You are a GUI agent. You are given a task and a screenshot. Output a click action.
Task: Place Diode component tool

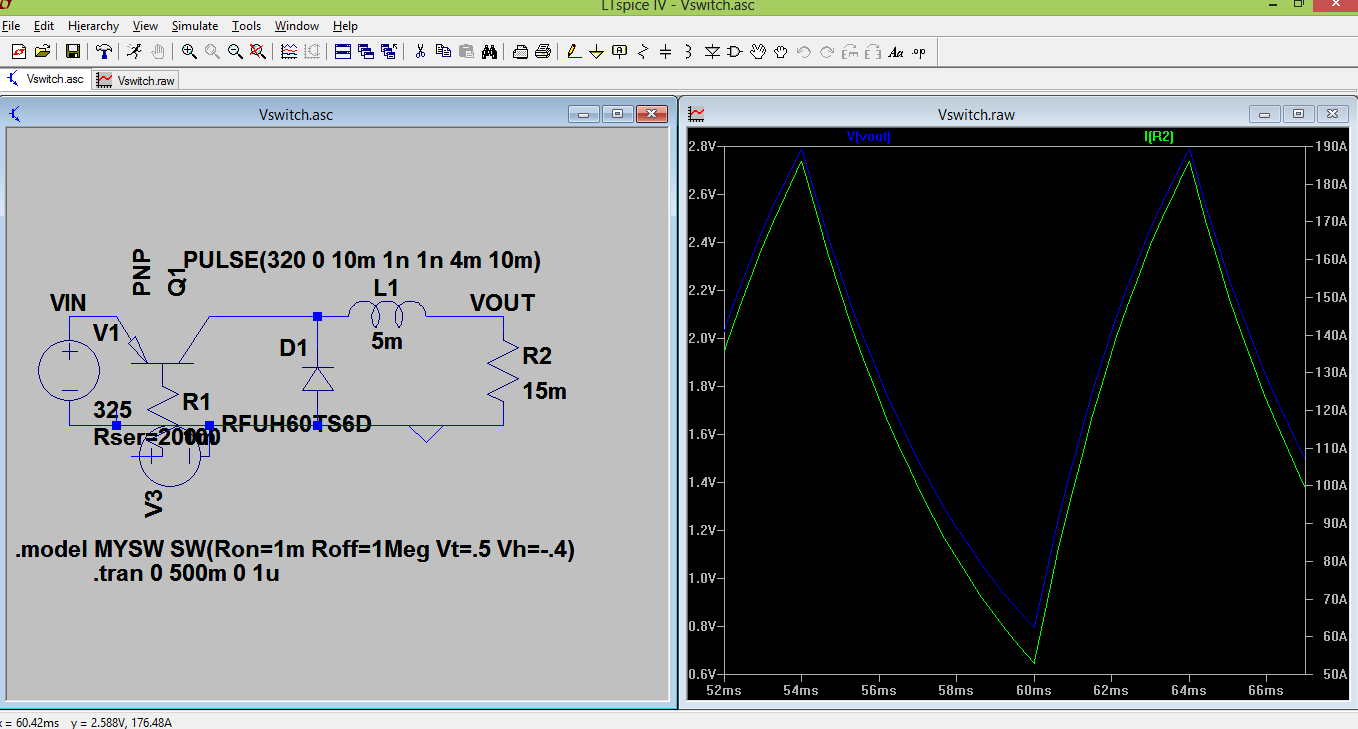tap(712, 51)
